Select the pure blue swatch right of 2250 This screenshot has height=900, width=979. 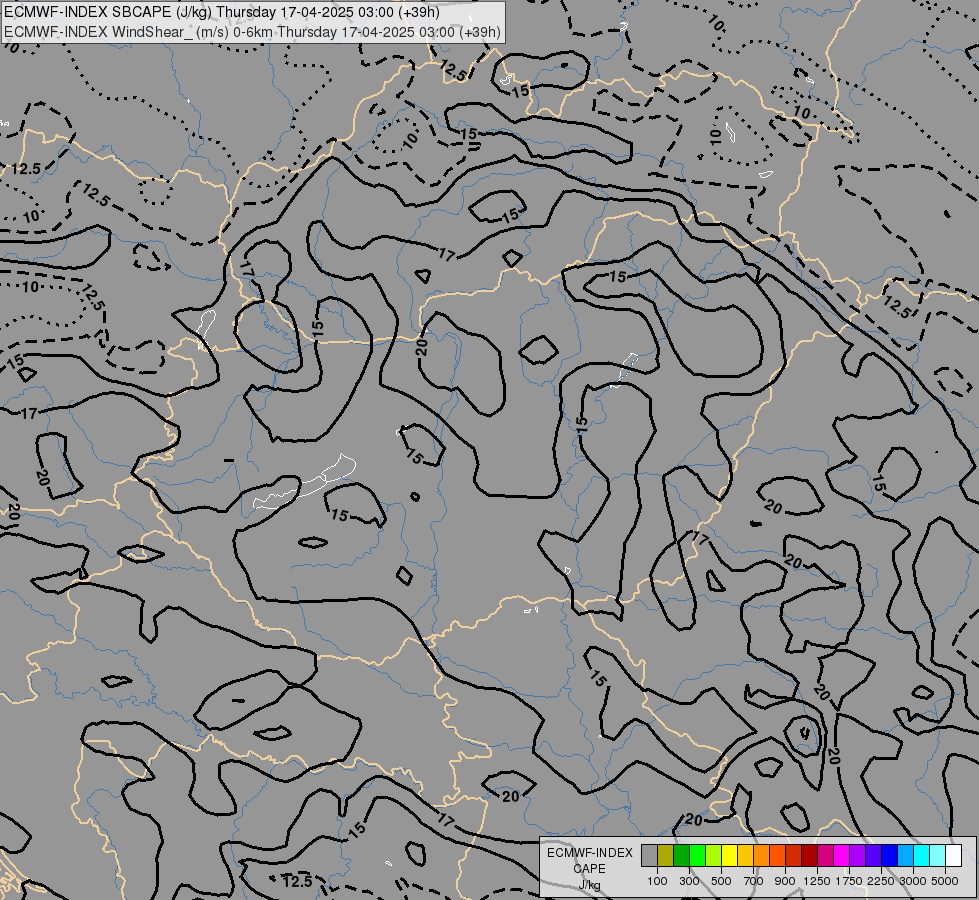point(890,855)
